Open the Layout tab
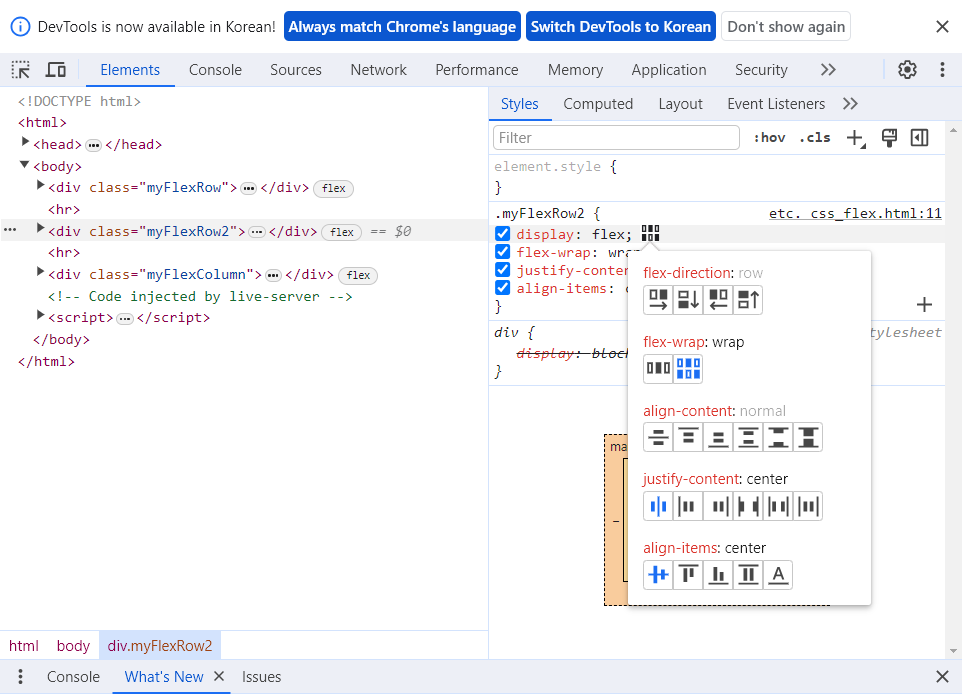 (680, 104)
